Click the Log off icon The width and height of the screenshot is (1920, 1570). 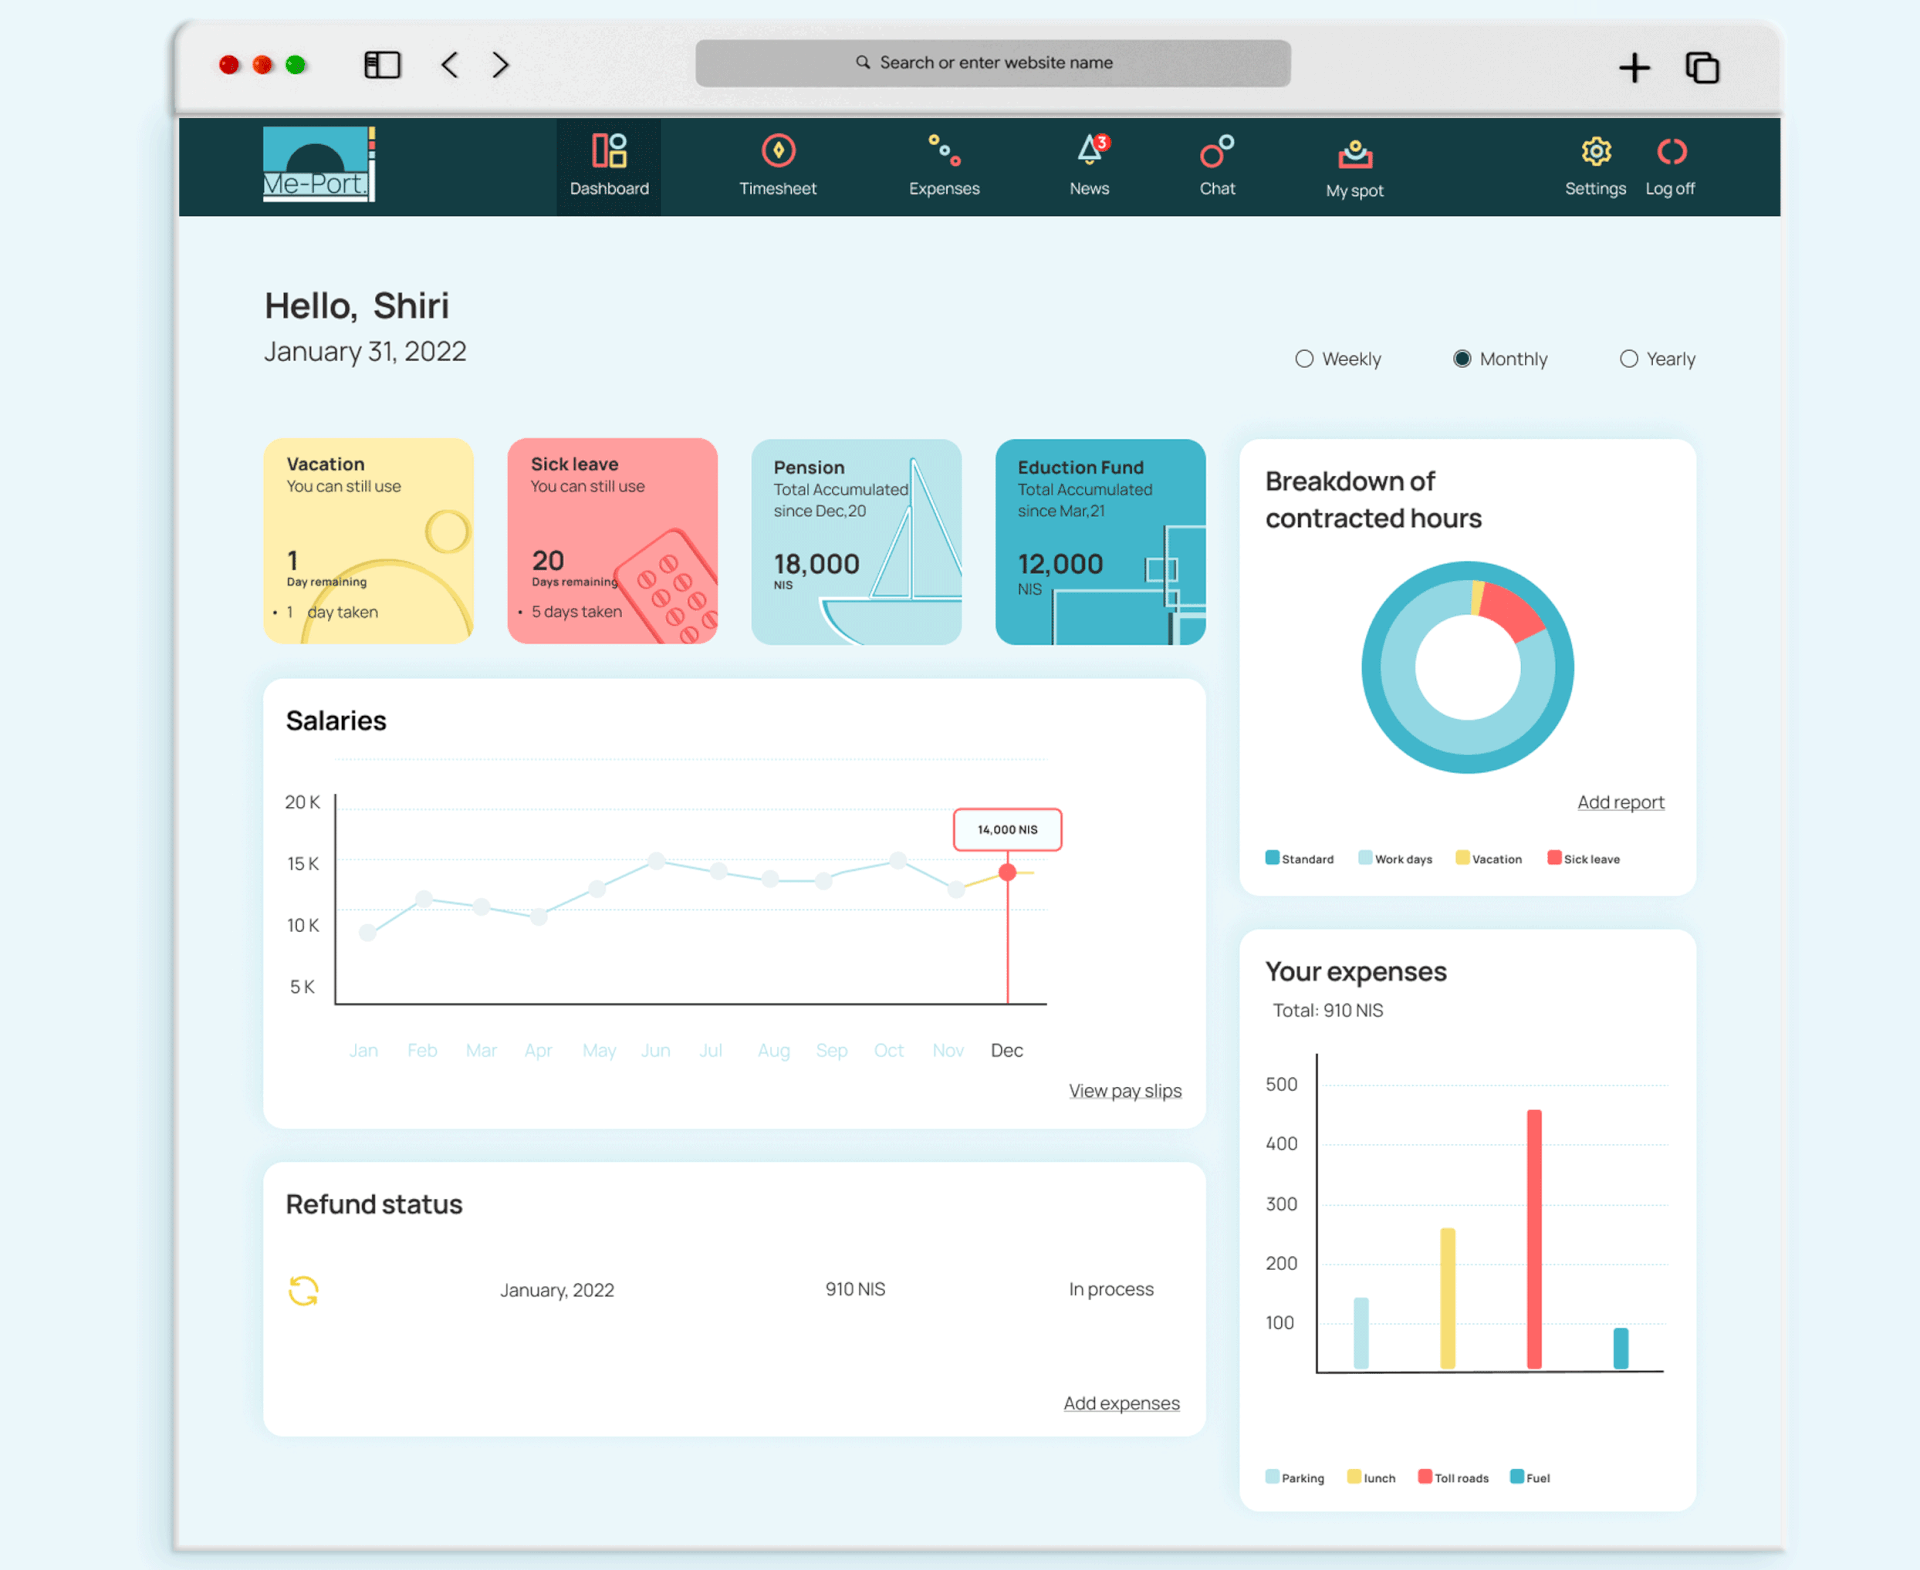click(x=1671, y=152)
